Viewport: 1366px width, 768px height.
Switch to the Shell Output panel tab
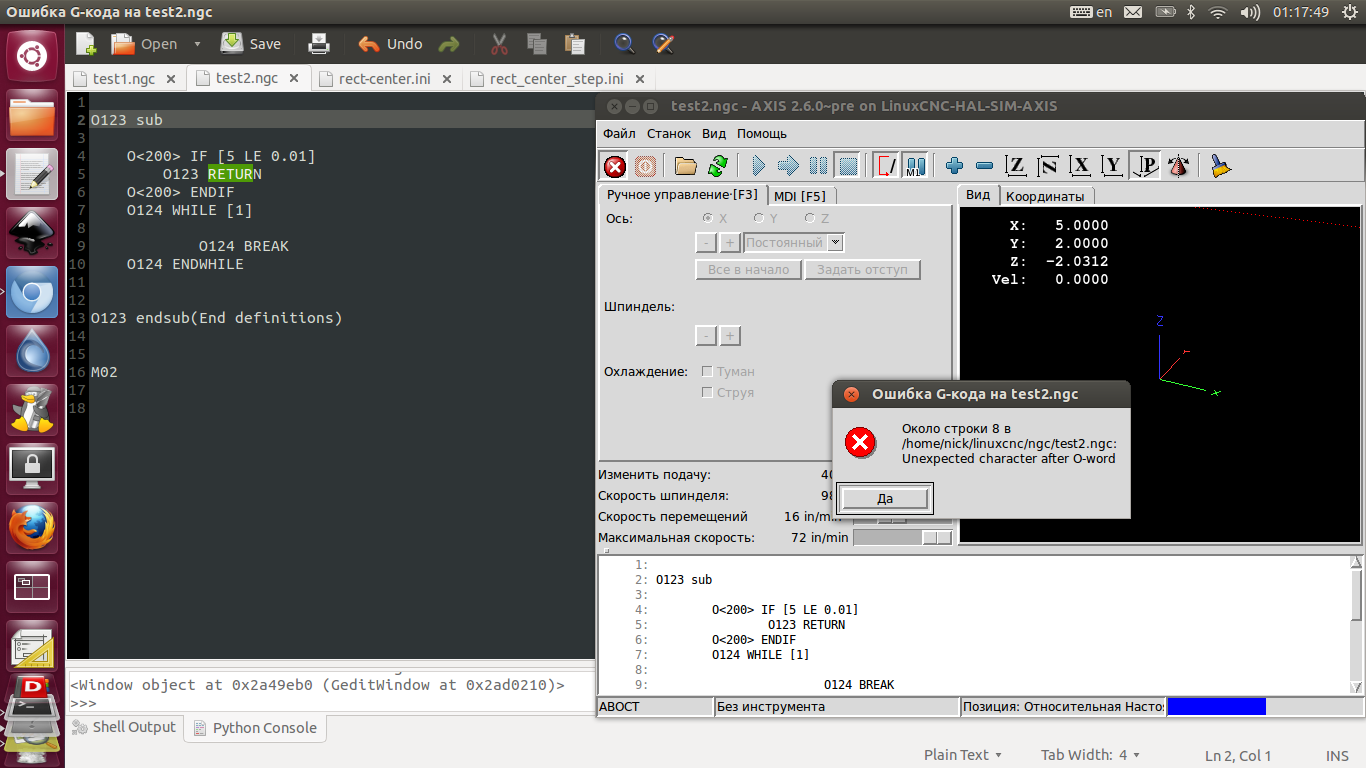[x=125, y=727]
